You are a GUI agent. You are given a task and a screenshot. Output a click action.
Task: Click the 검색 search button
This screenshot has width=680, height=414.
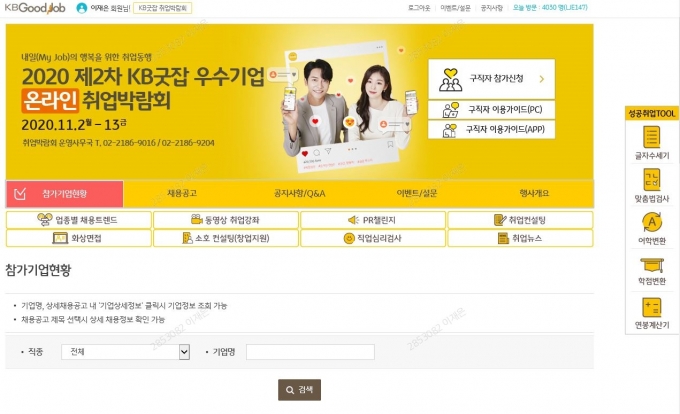(299, 390)
